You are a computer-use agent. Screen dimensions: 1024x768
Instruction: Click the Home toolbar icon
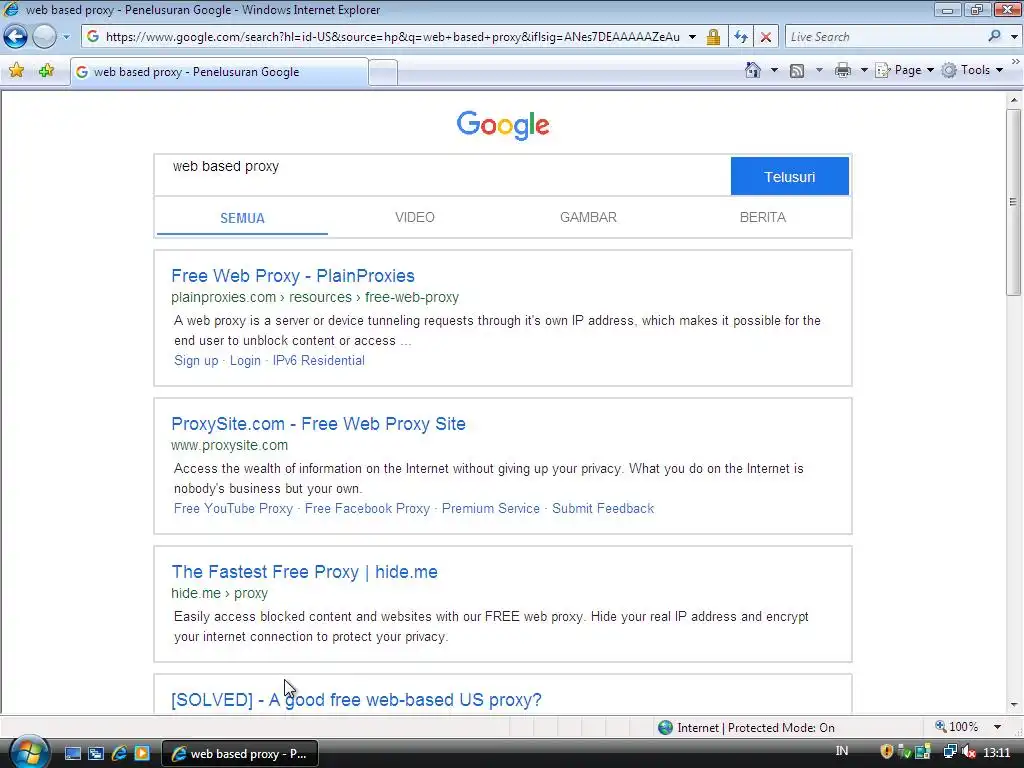753,70
